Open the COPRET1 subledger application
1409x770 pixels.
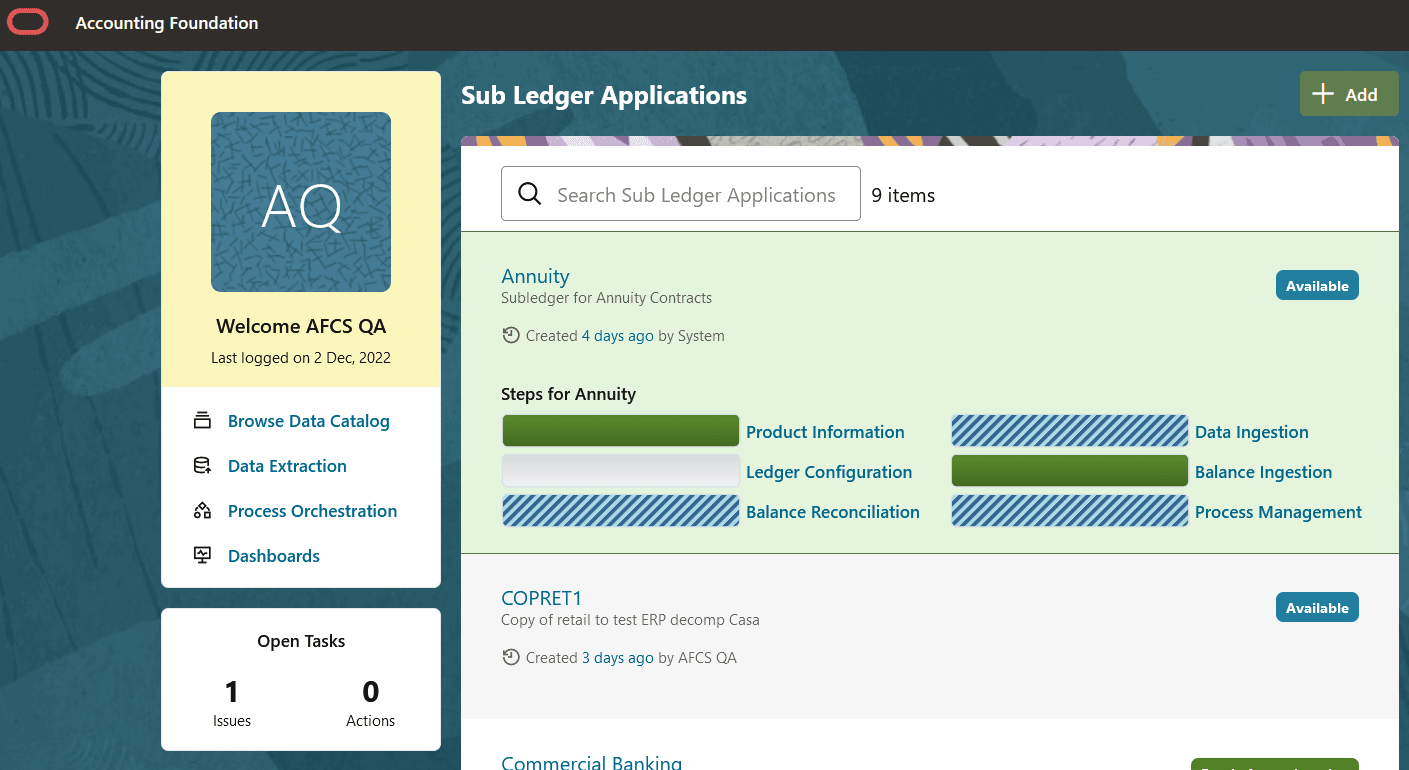click(541, 597)
